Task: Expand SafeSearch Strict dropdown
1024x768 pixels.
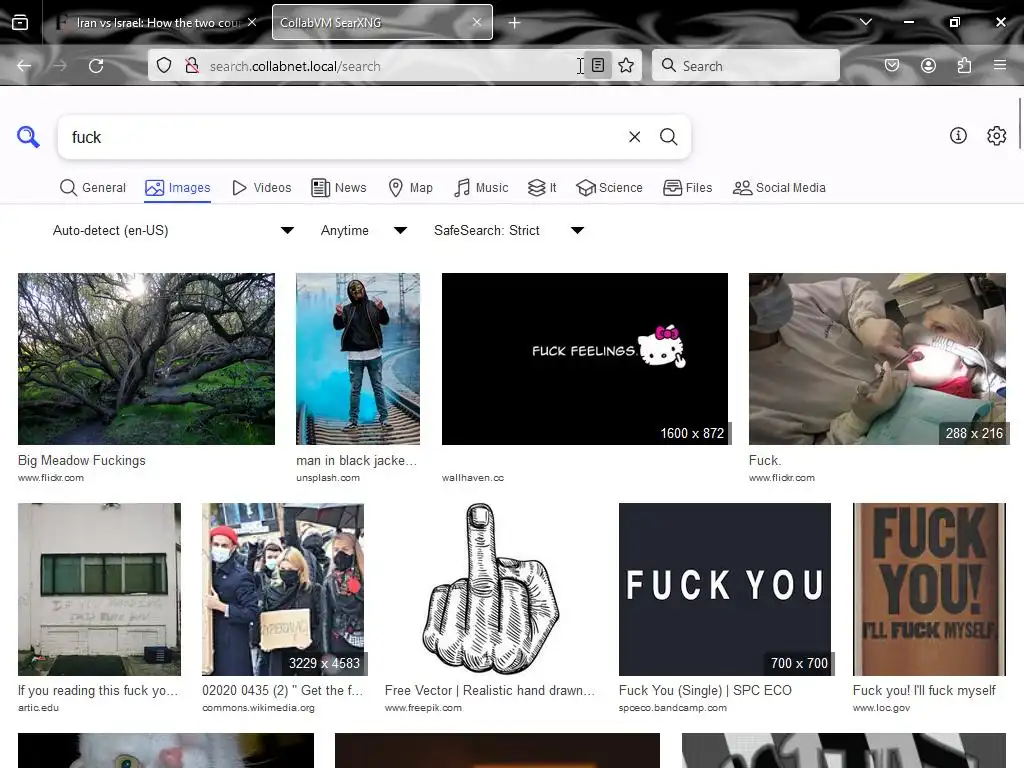Action: (509, 231)
